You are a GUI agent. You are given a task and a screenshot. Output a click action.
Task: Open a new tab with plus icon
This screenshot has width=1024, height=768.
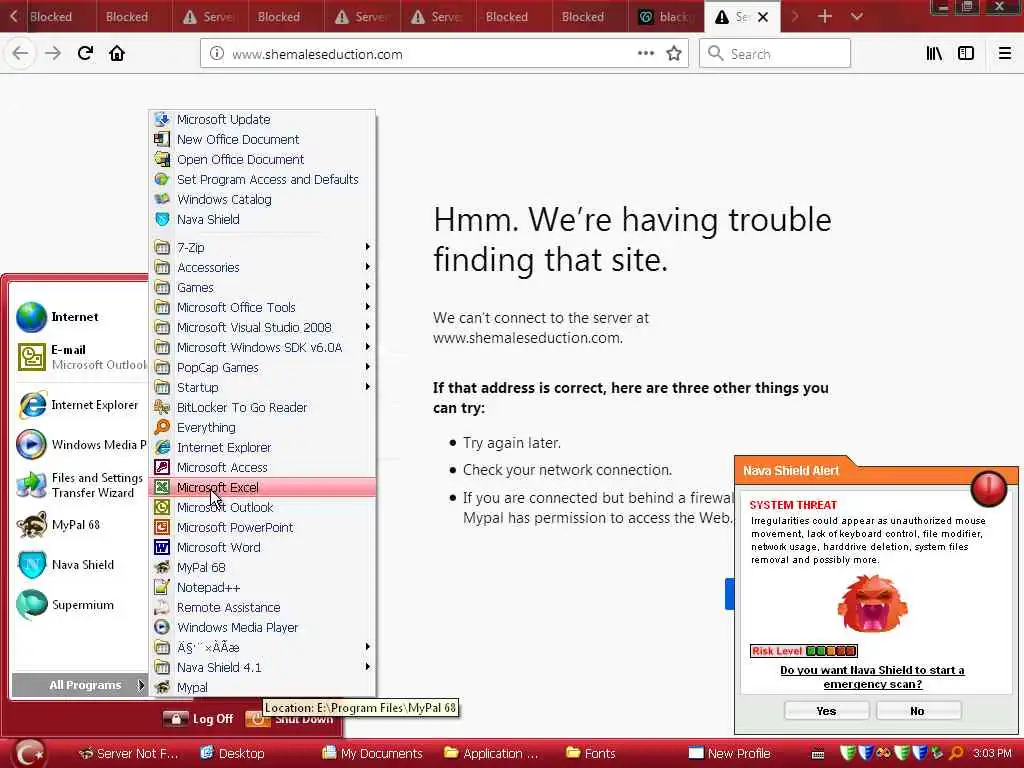coord(825,16)
